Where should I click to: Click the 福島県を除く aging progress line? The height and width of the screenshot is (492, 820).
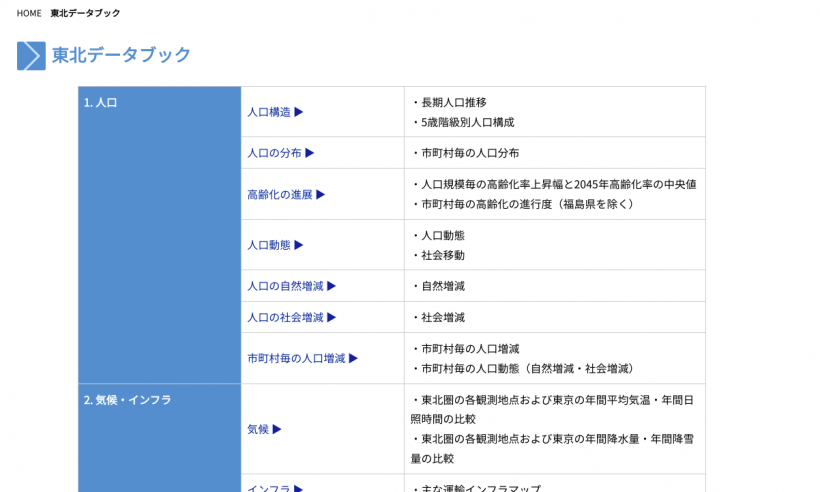point(525,204)
